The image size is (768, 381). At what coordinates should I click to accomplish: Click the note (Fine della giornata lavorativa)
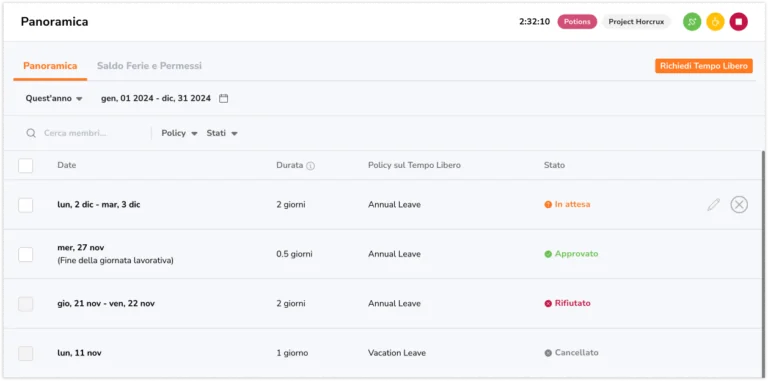115,261
